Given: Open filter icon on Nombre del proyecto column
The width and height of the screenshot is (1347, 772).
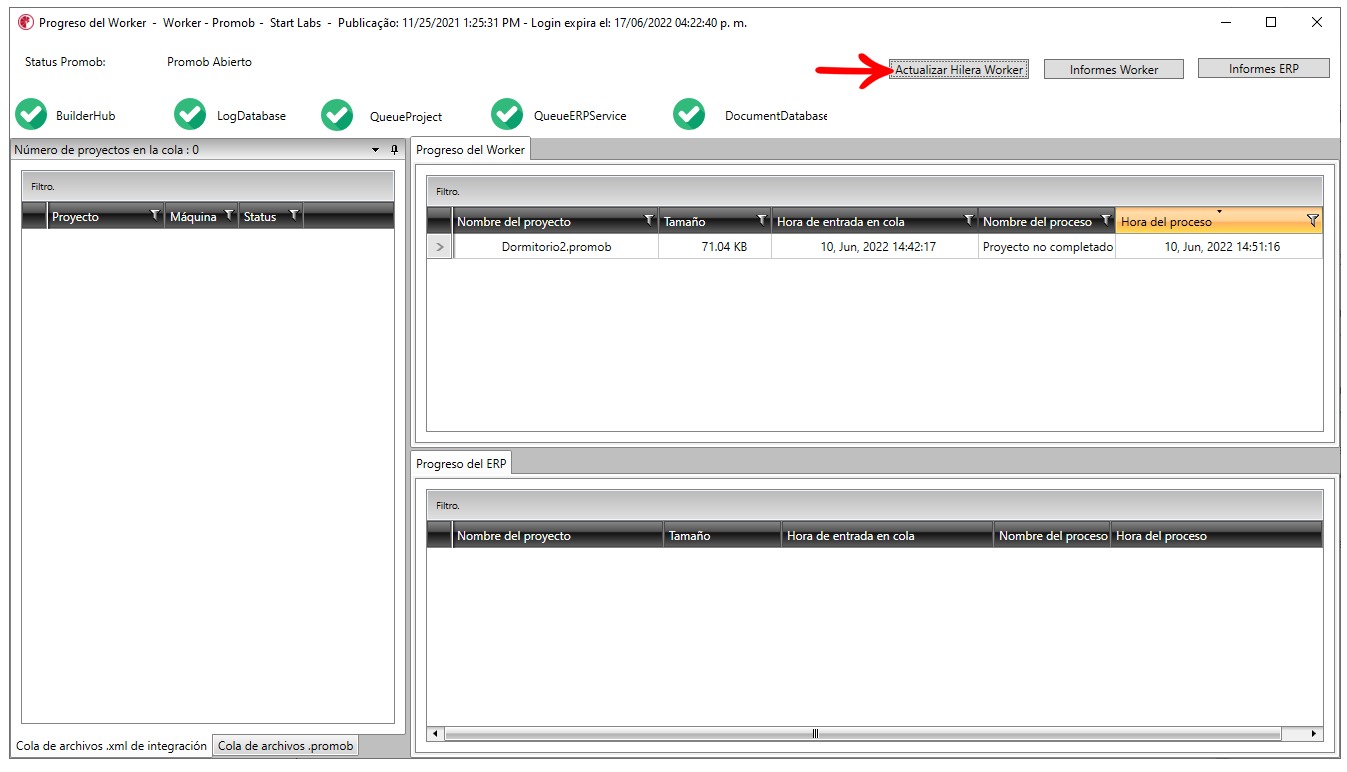Looking at the screenshot, I should click(649, 220).
